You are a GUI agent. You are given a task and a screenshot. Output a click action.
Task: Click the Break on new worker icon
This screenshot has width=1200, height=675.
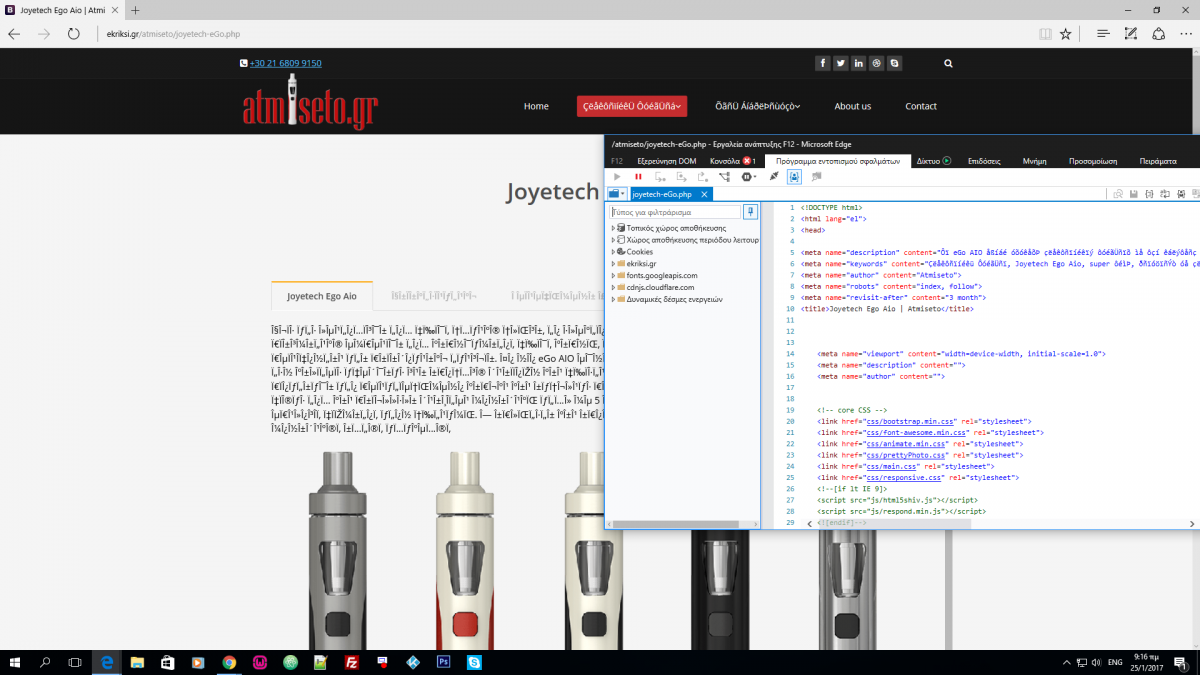[724, 176]
